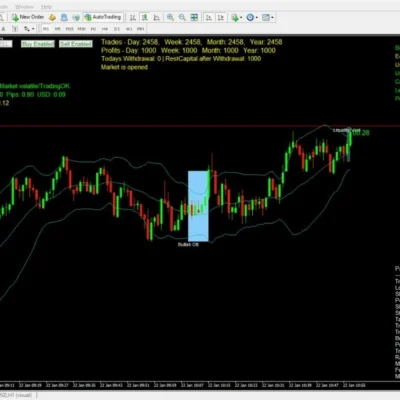Open the periods clock dropdown
This screenshot has width=400, height=400.
(252, 17)
